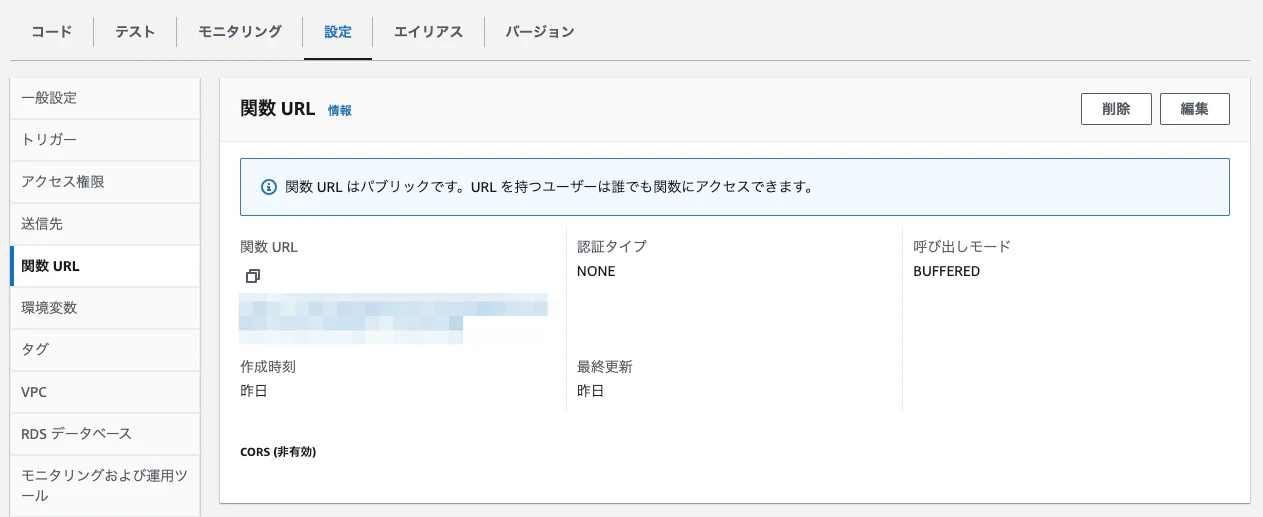Select the 設定 tab
Image resolution: width=1263 pixels, height=517 pixels.
click(x=338, y=32)
